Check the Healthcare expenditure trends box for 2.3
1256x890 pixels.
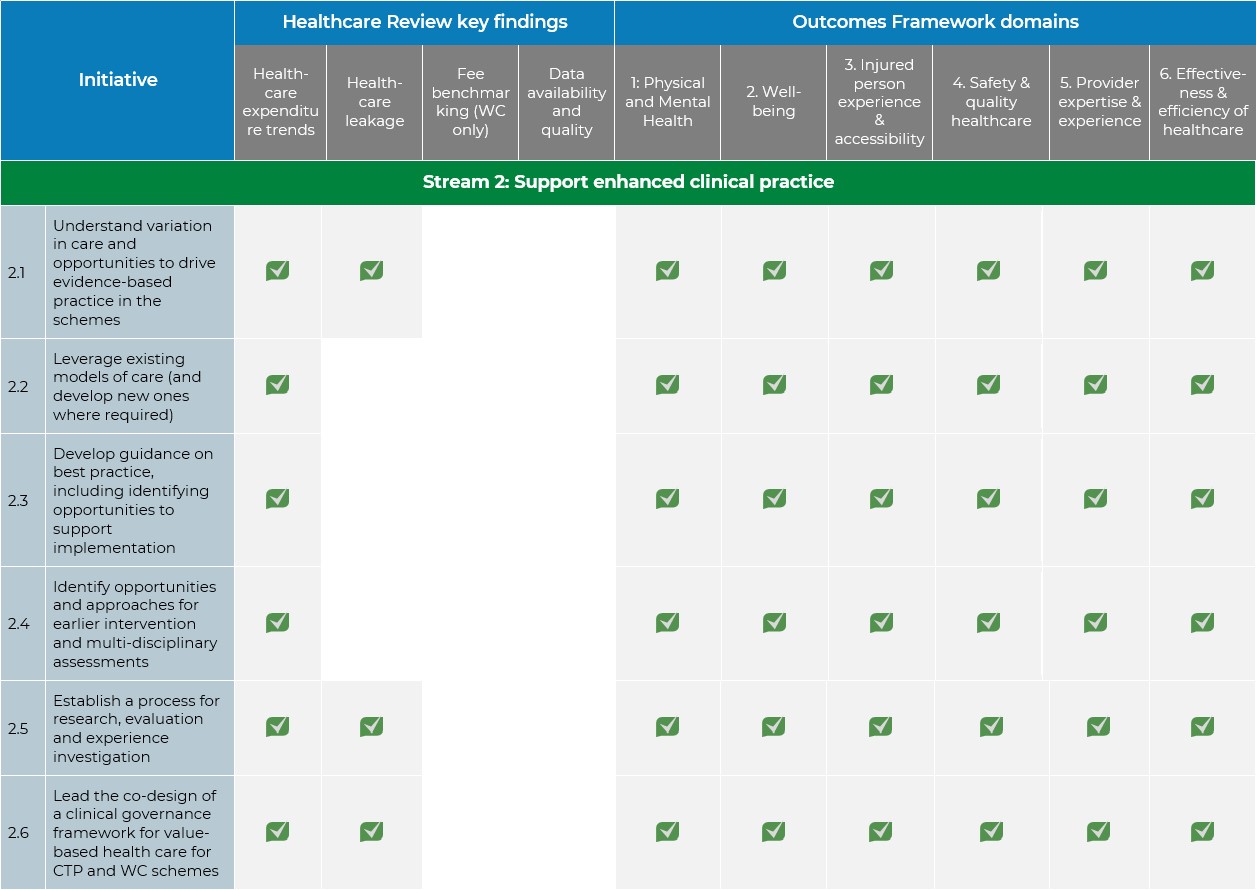pos(278,498)
